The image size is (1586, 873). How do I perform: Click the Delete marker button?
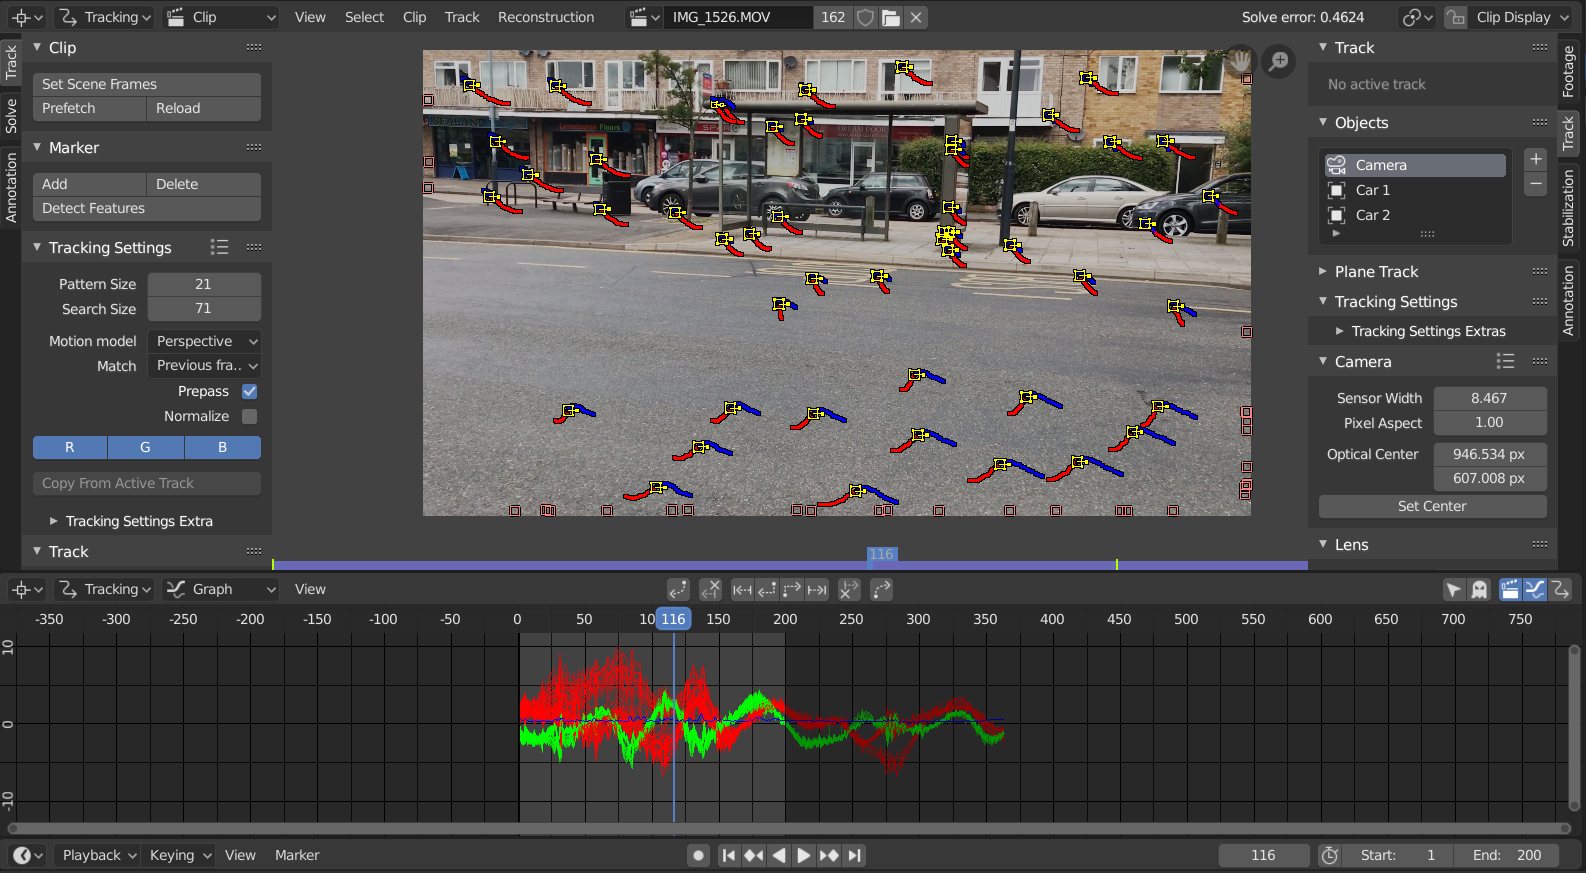tap(204, 184)
